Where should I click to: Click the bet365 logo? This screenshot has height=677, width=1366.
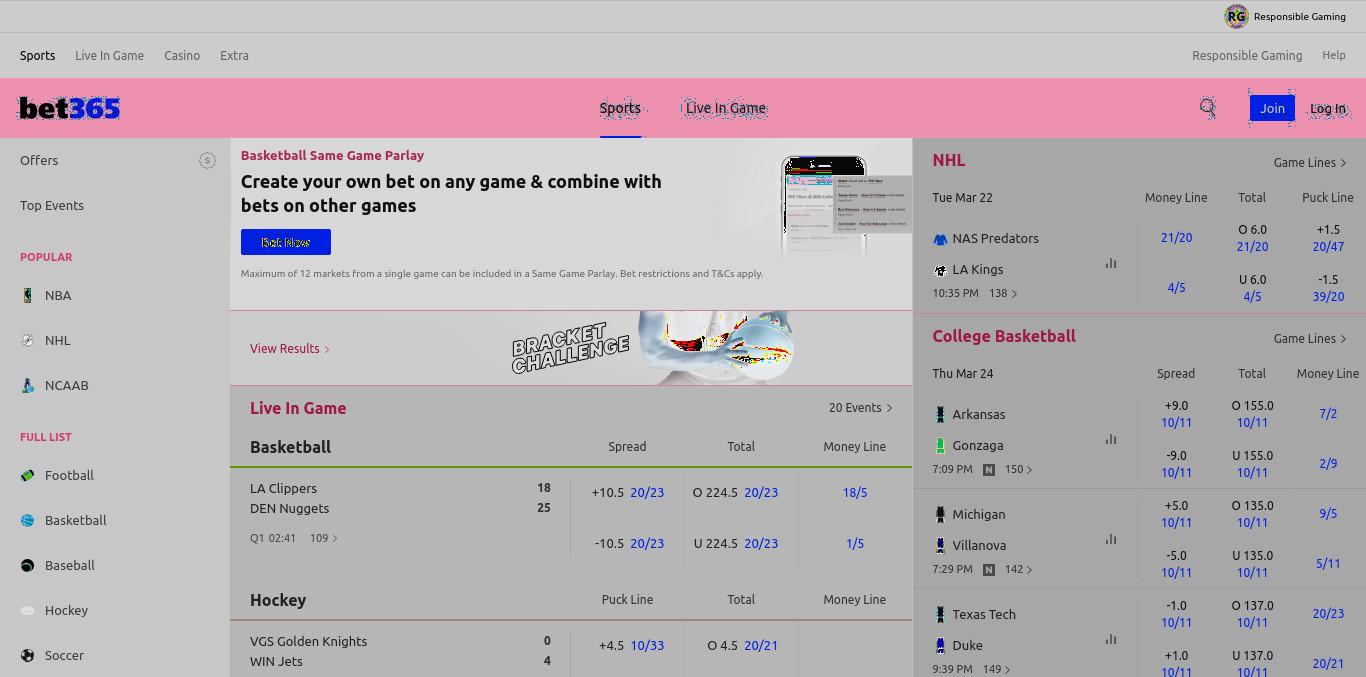[x=70, y=108]
